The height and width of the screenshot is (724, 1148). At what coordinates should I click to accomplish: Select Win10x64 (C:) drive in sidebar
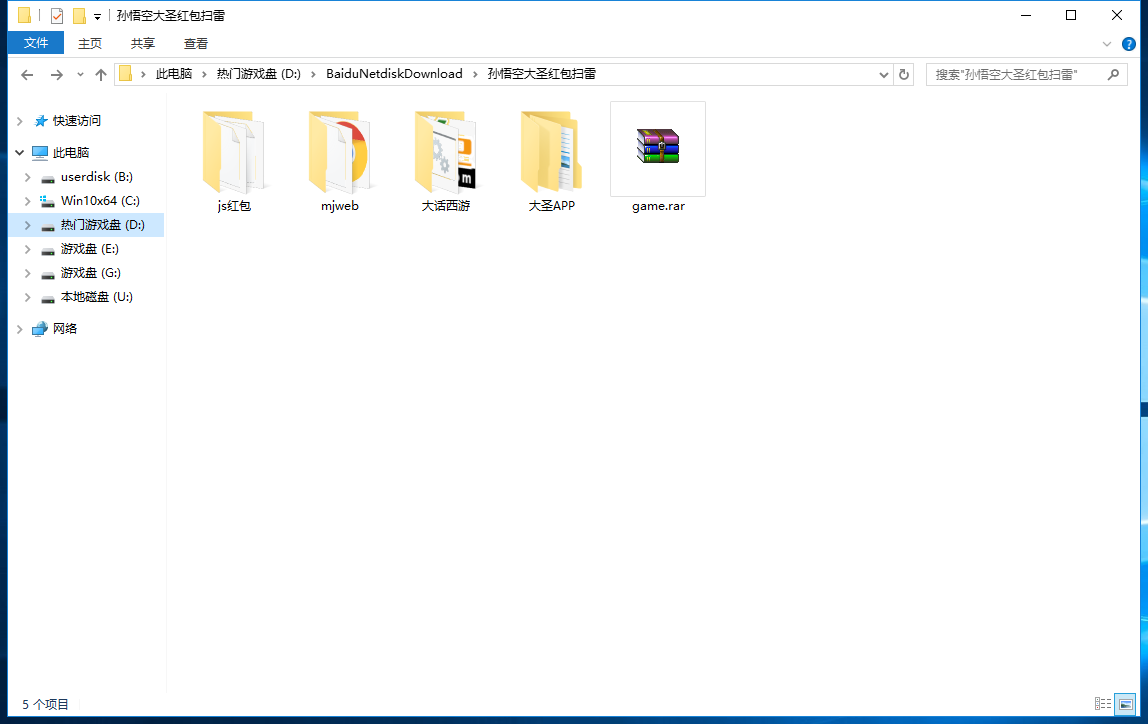point(100,201)
